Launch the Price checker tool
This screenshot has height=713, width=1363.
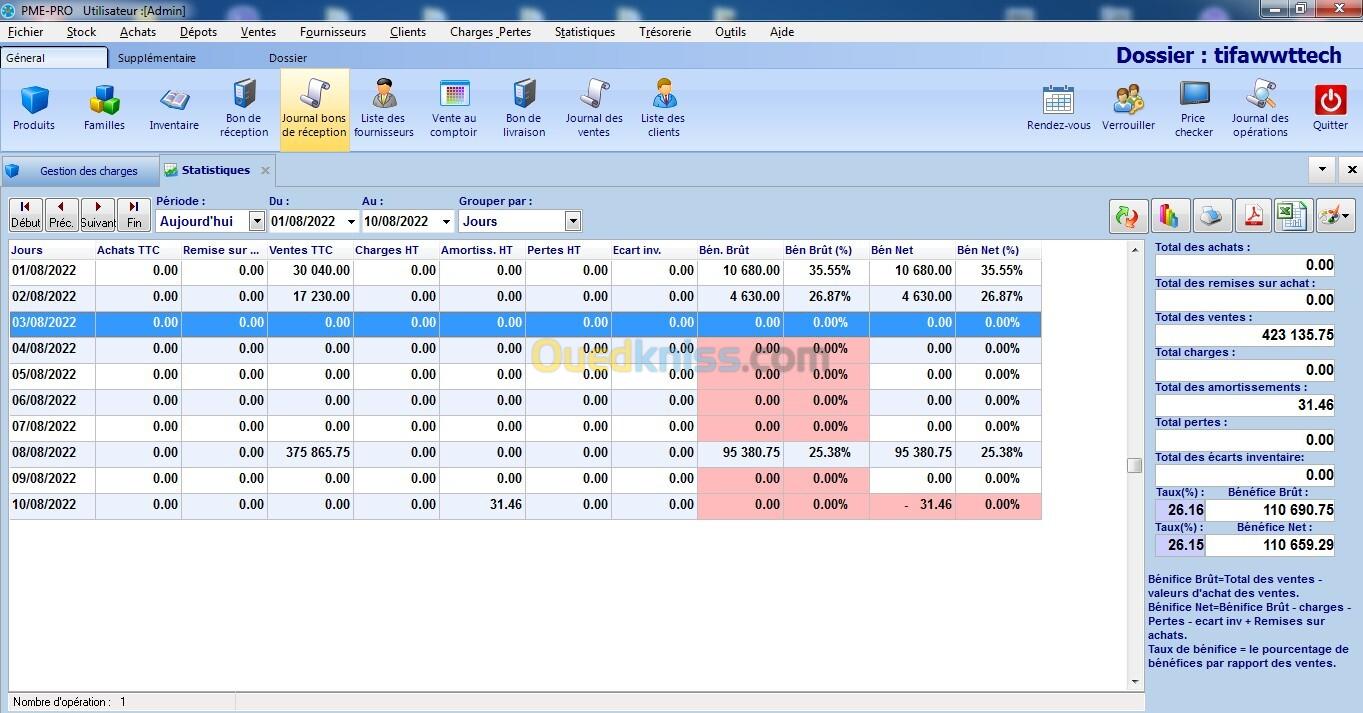tap(1193, 108)
